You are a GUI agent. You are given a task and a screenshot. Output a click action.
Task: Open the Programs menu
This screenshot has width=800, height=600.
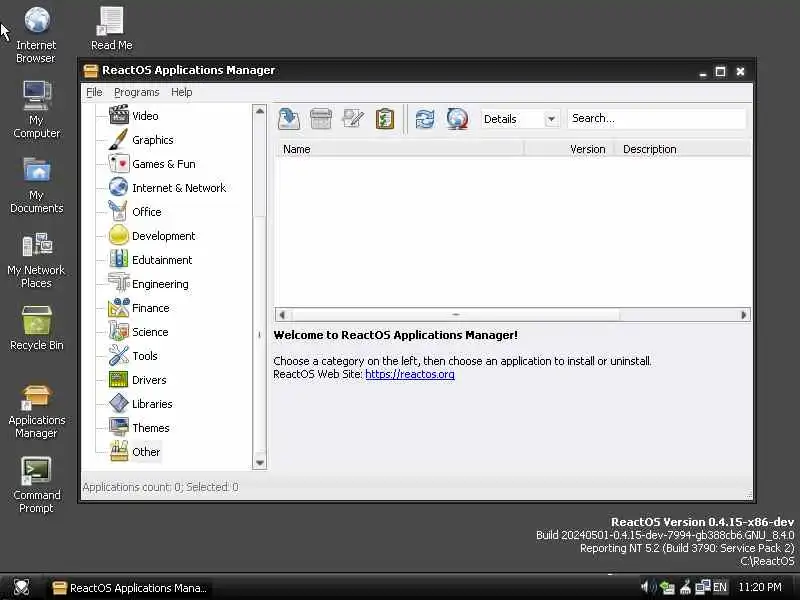[137, 92]
